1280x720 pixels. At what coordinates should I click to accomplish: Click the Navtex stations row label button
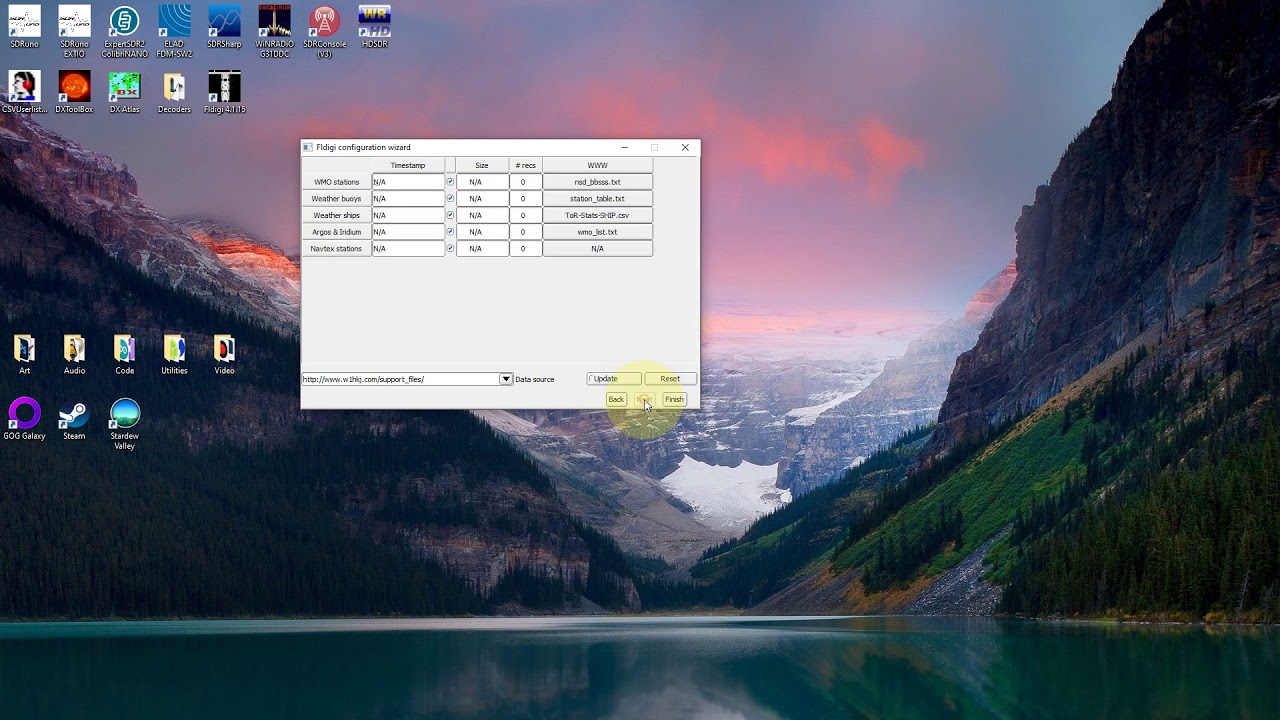[336, 248]
